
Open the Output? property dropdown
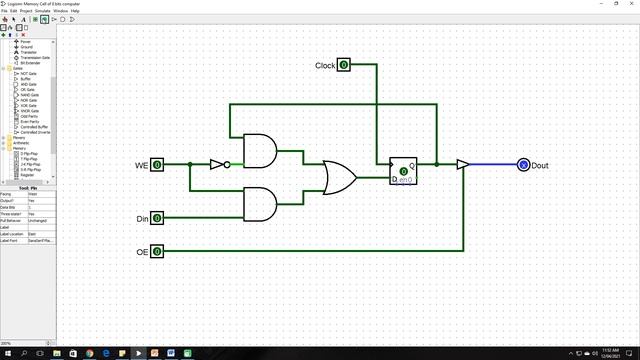coord(42,201)
